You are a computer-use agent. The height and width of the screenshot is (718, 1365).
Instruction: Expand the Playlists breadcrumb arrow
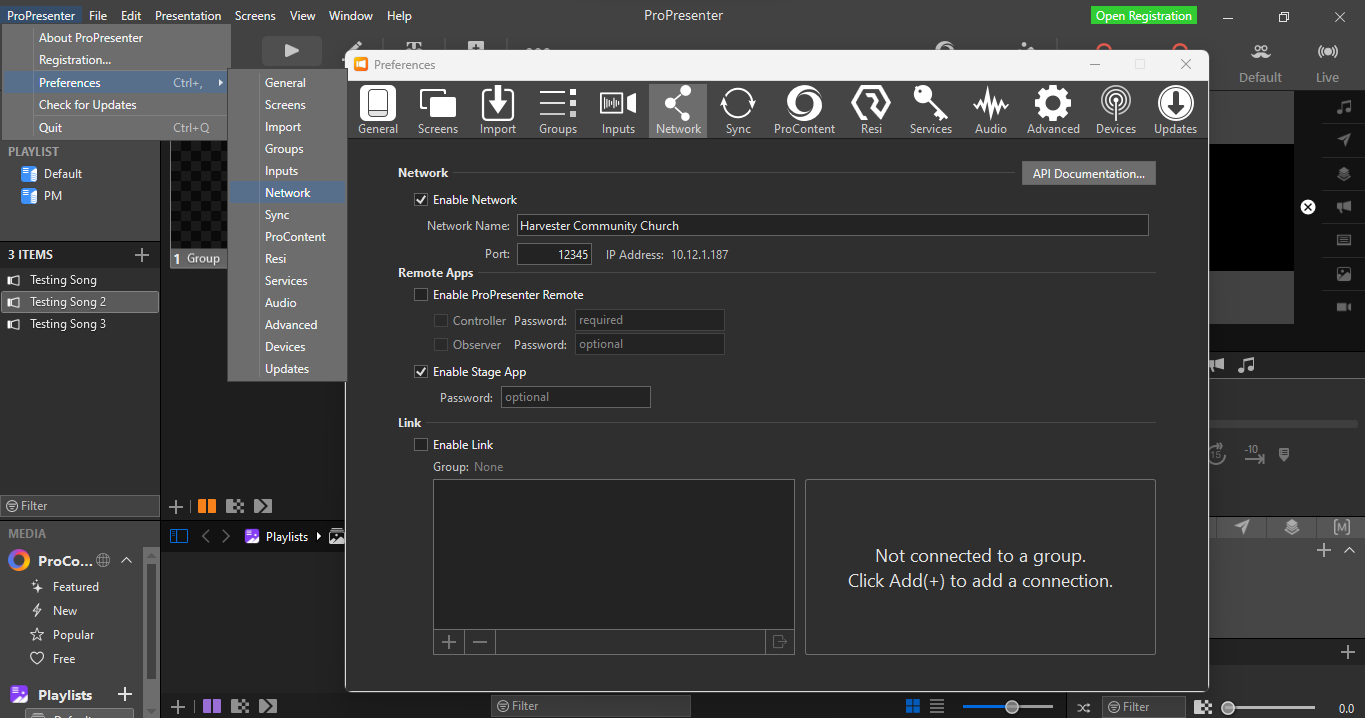[319, 537]
